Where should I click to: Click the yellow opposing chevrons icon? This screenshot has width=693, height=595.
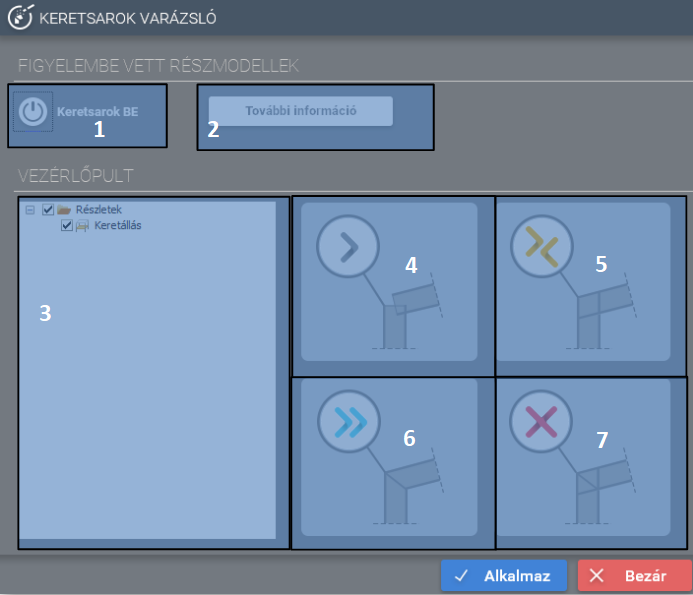542,246
